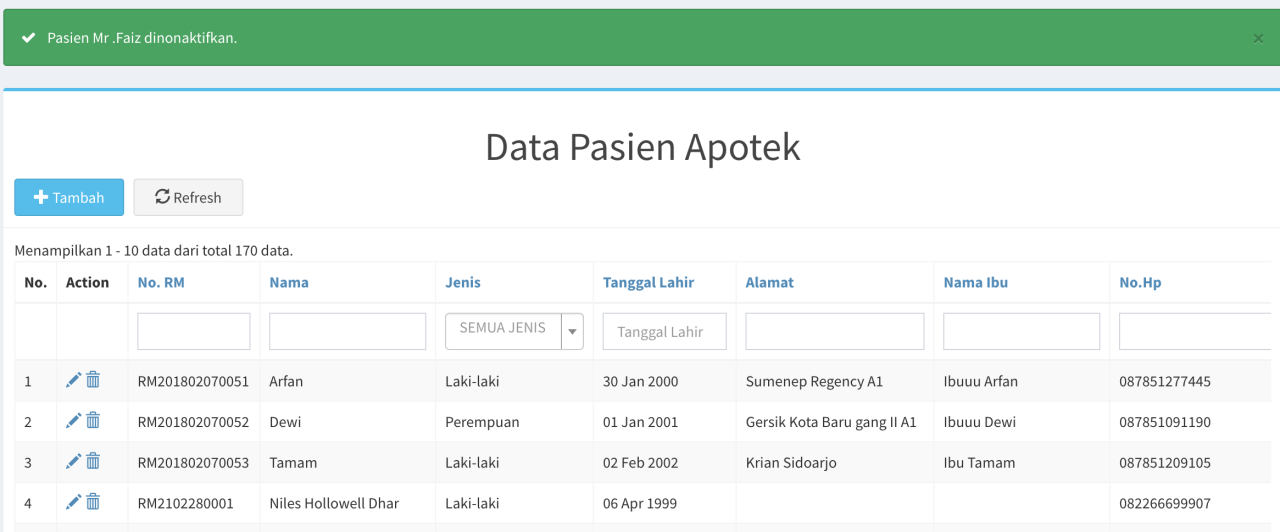The image size is (1280, 532).
Task: Sort table by Tanggal Lahir column
Action: tap(649, 283)
